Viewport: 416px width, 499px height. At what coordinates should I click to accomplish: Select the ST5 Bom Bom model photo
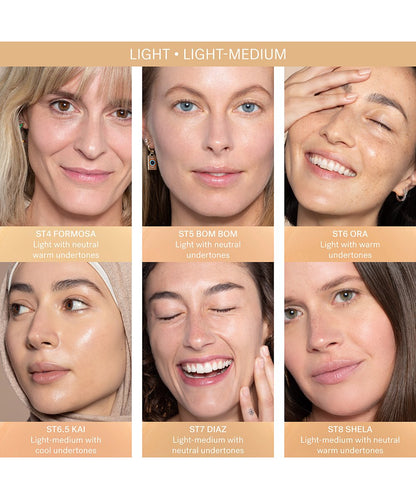click(208, 146)
